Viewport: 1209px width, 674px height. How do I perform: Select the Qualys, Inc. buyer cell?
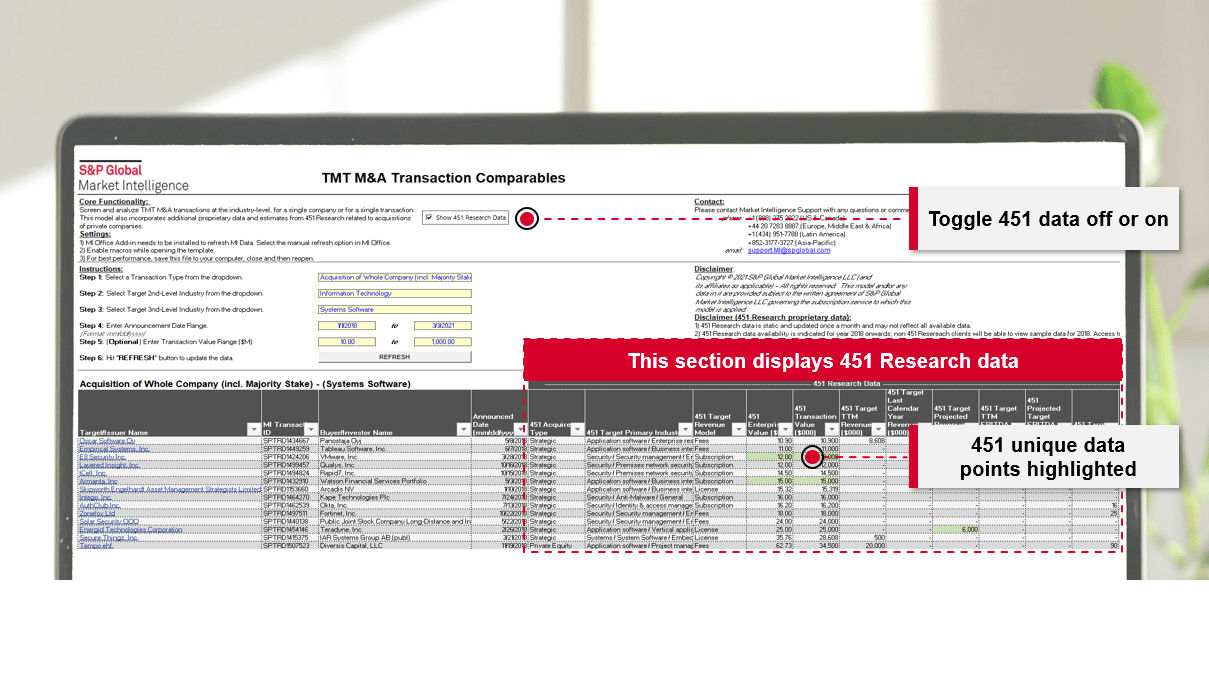395,465
